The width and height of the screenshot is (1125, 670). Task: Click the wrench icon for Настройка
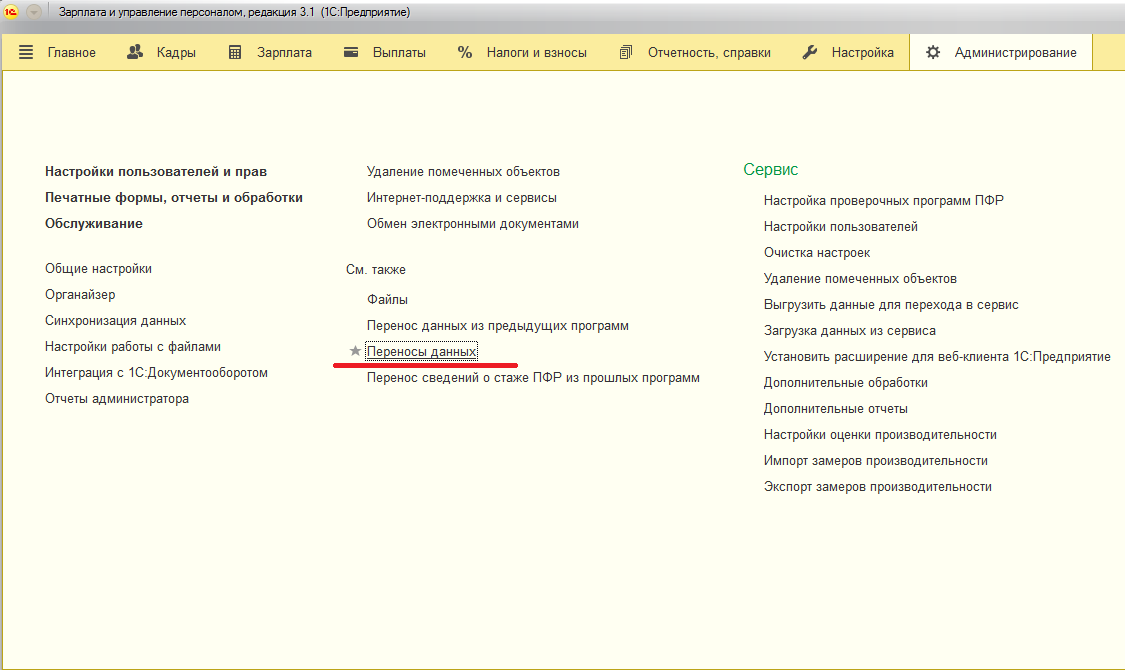811,52
